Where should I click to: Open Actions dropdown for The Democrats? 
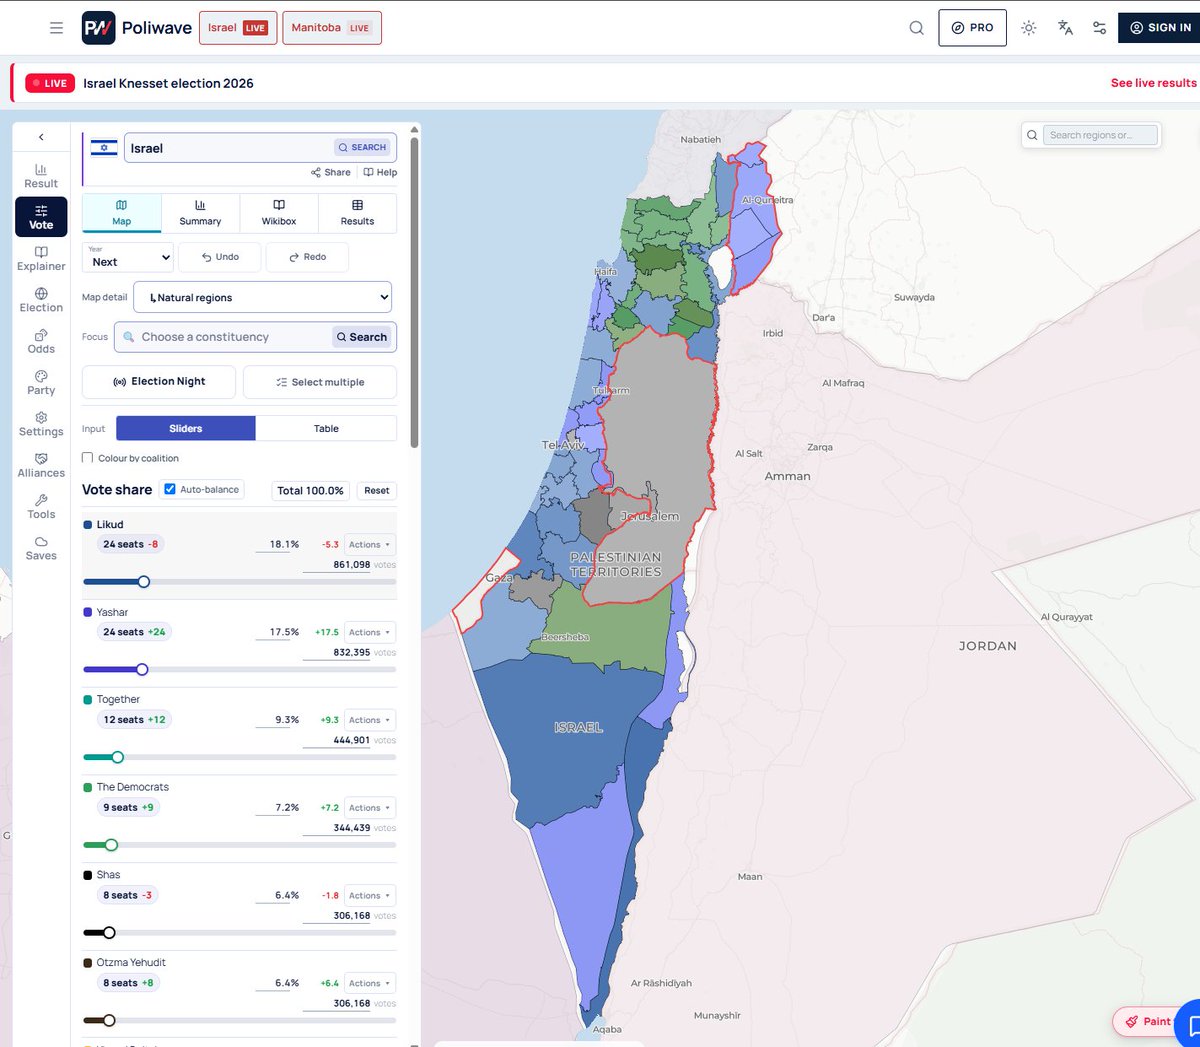point(369,808)
